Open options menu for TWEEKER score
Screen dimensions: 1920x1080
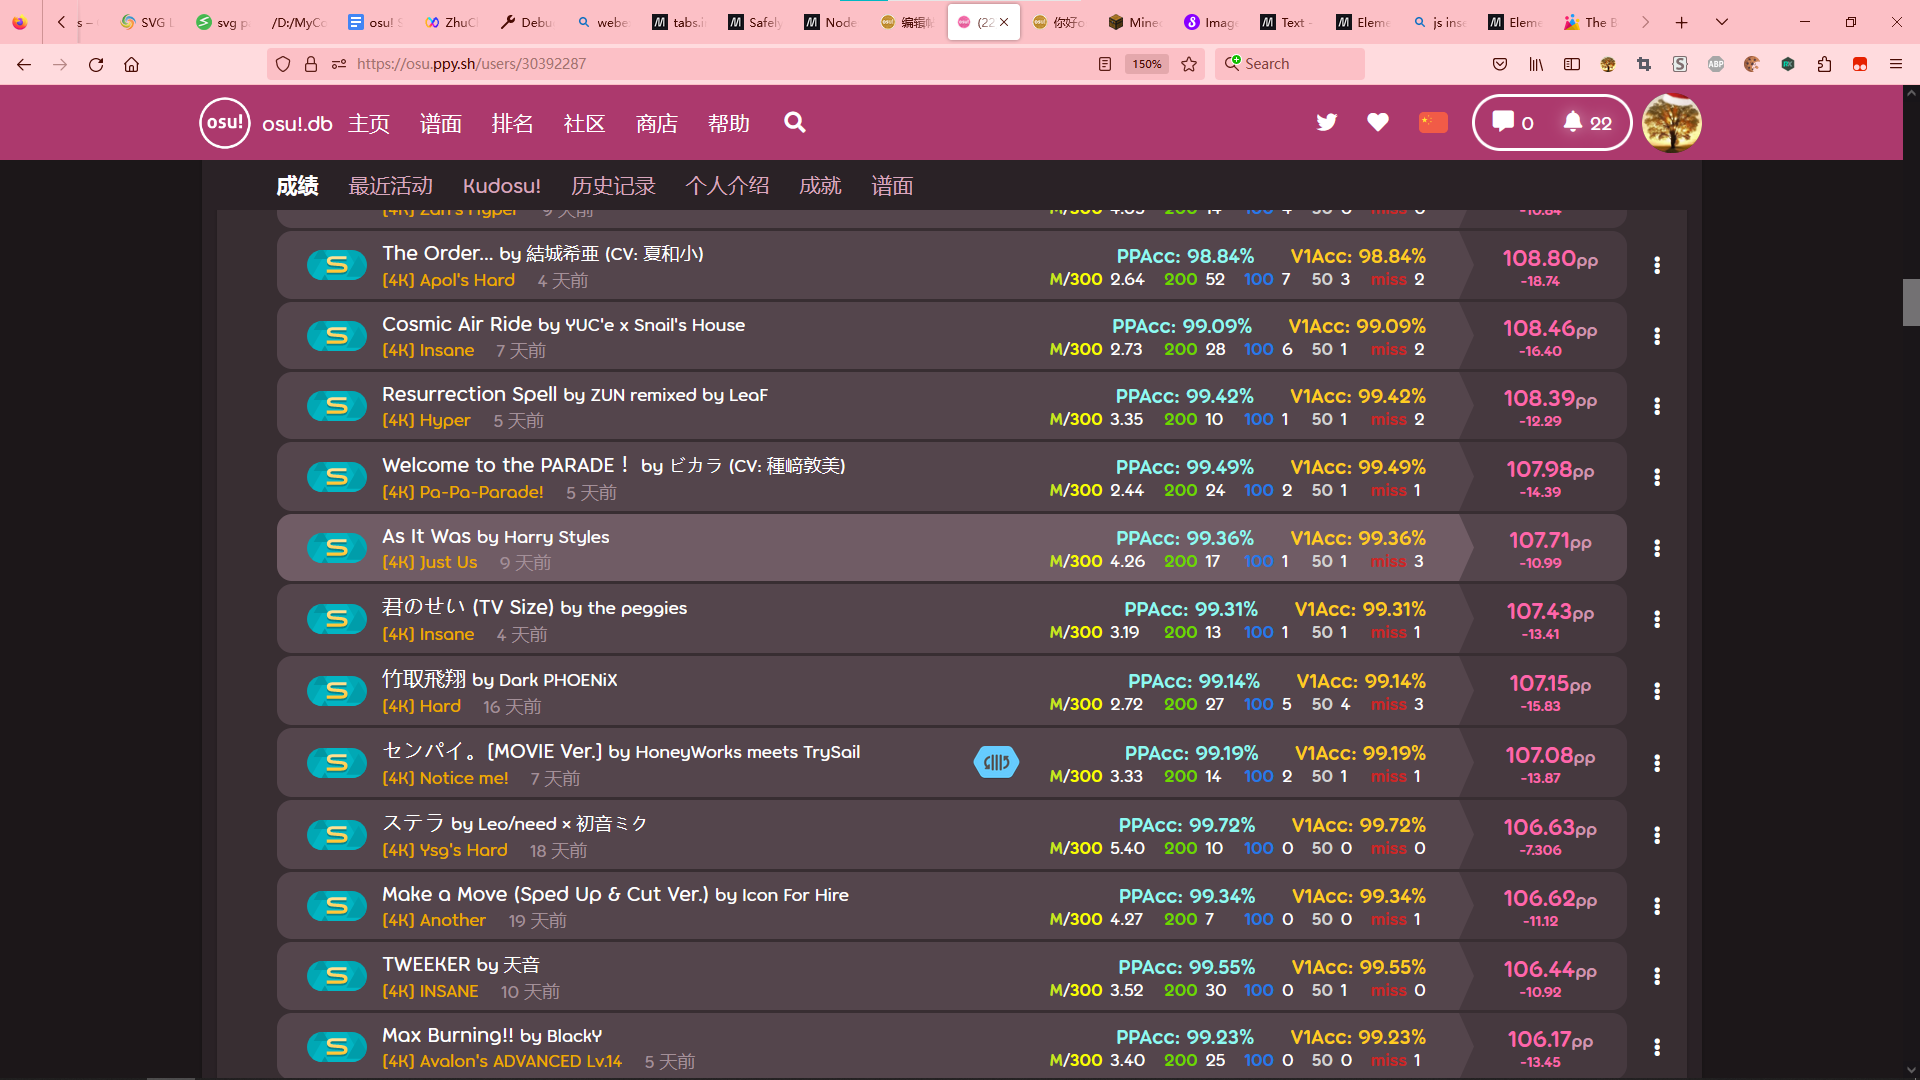pos(1657,976)
